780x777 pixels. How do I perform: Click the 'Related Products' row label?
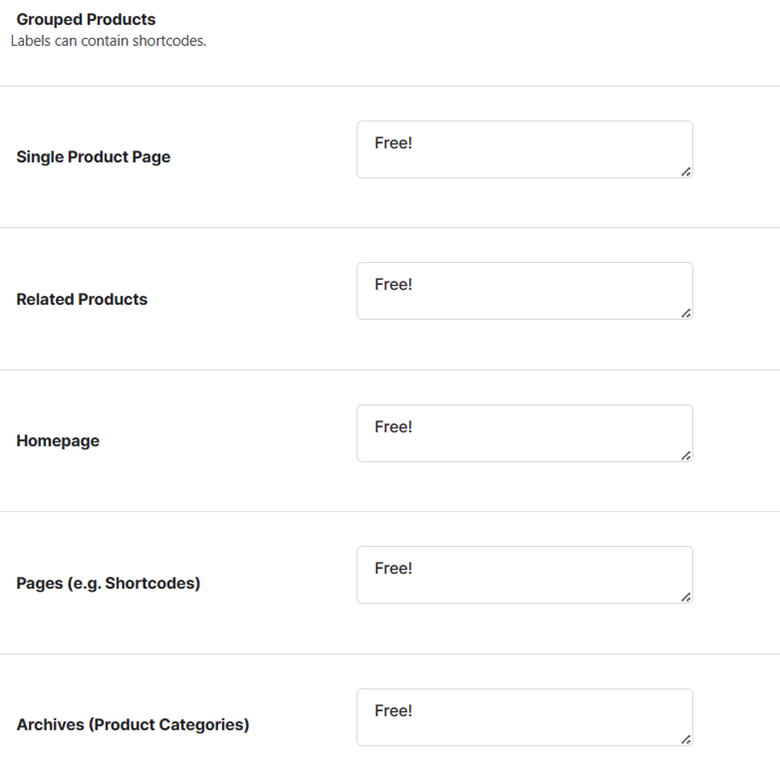coord(82,299)
